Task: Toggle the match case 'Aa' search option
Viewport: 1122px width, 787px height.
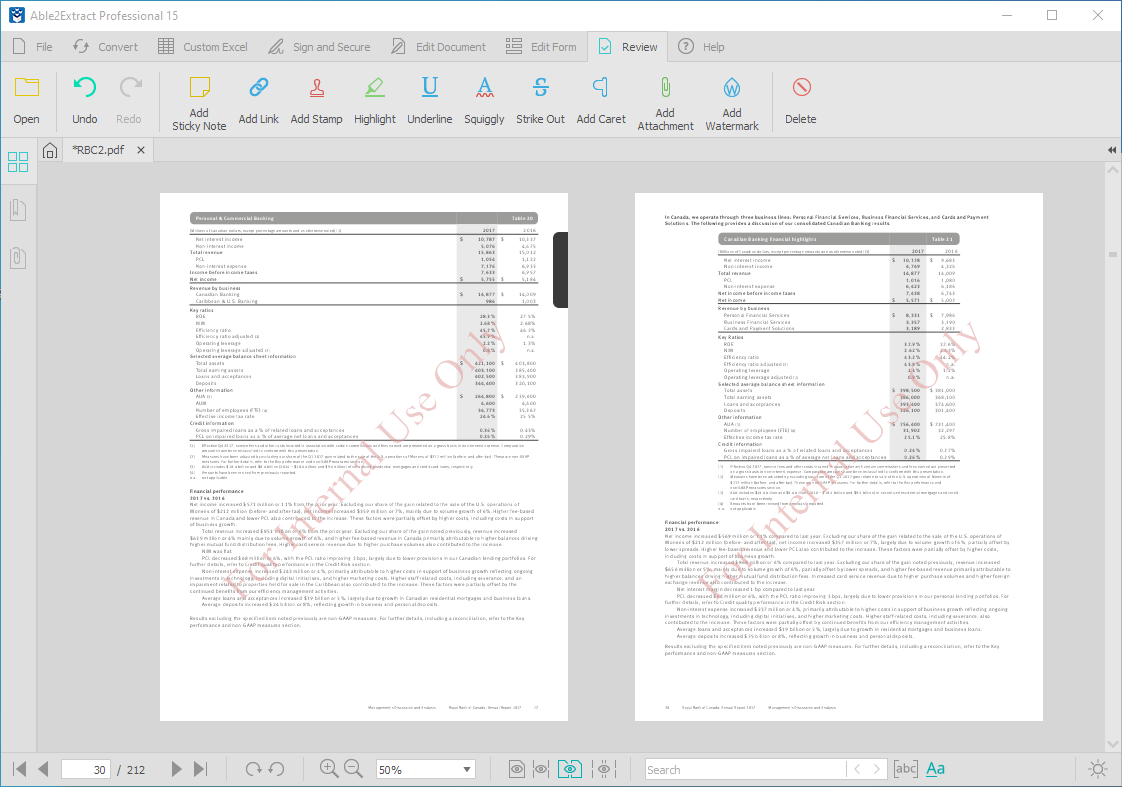Action: pyautogui.click(x=935, y=769)
